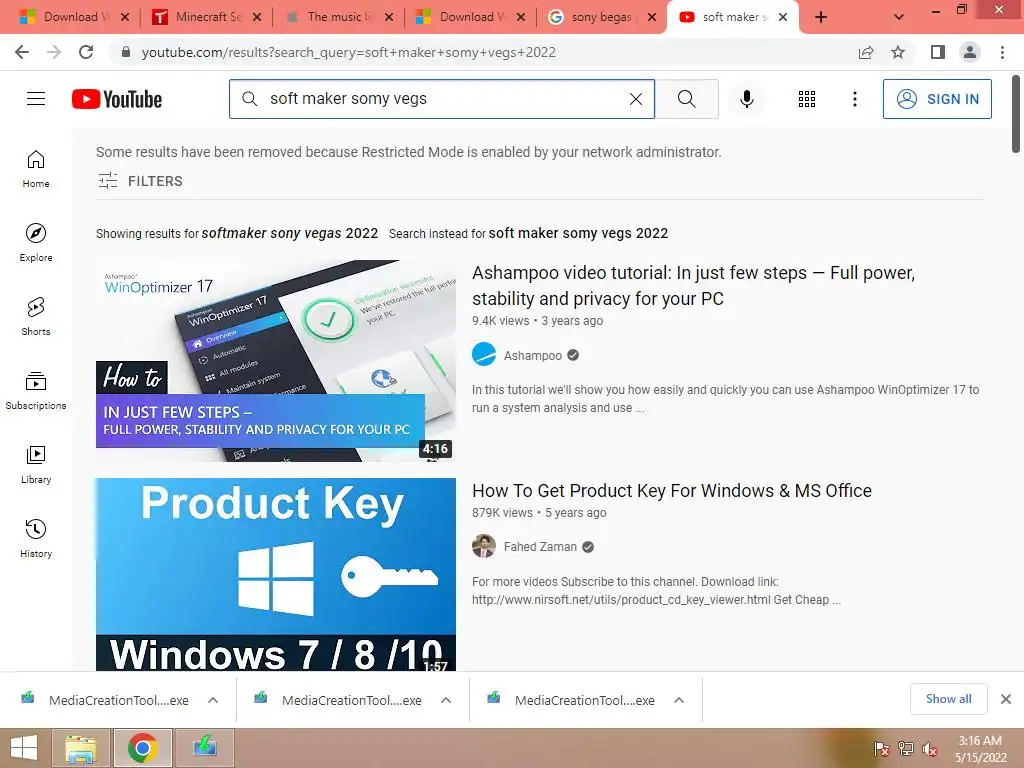
Task: Open the installer icon on the taskbar
Action: tap(204, 748)
